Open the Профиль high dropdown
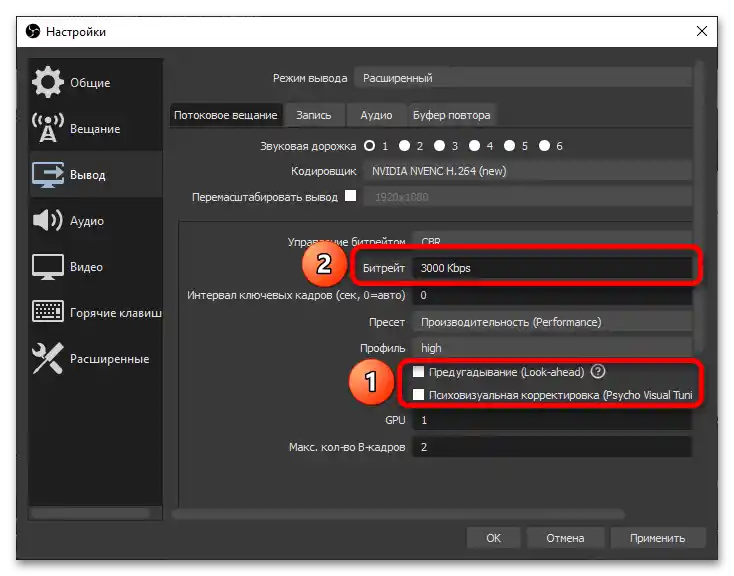The width and height of the screenshot is (734, 576). pyautogui.click(x=552, y=348)
